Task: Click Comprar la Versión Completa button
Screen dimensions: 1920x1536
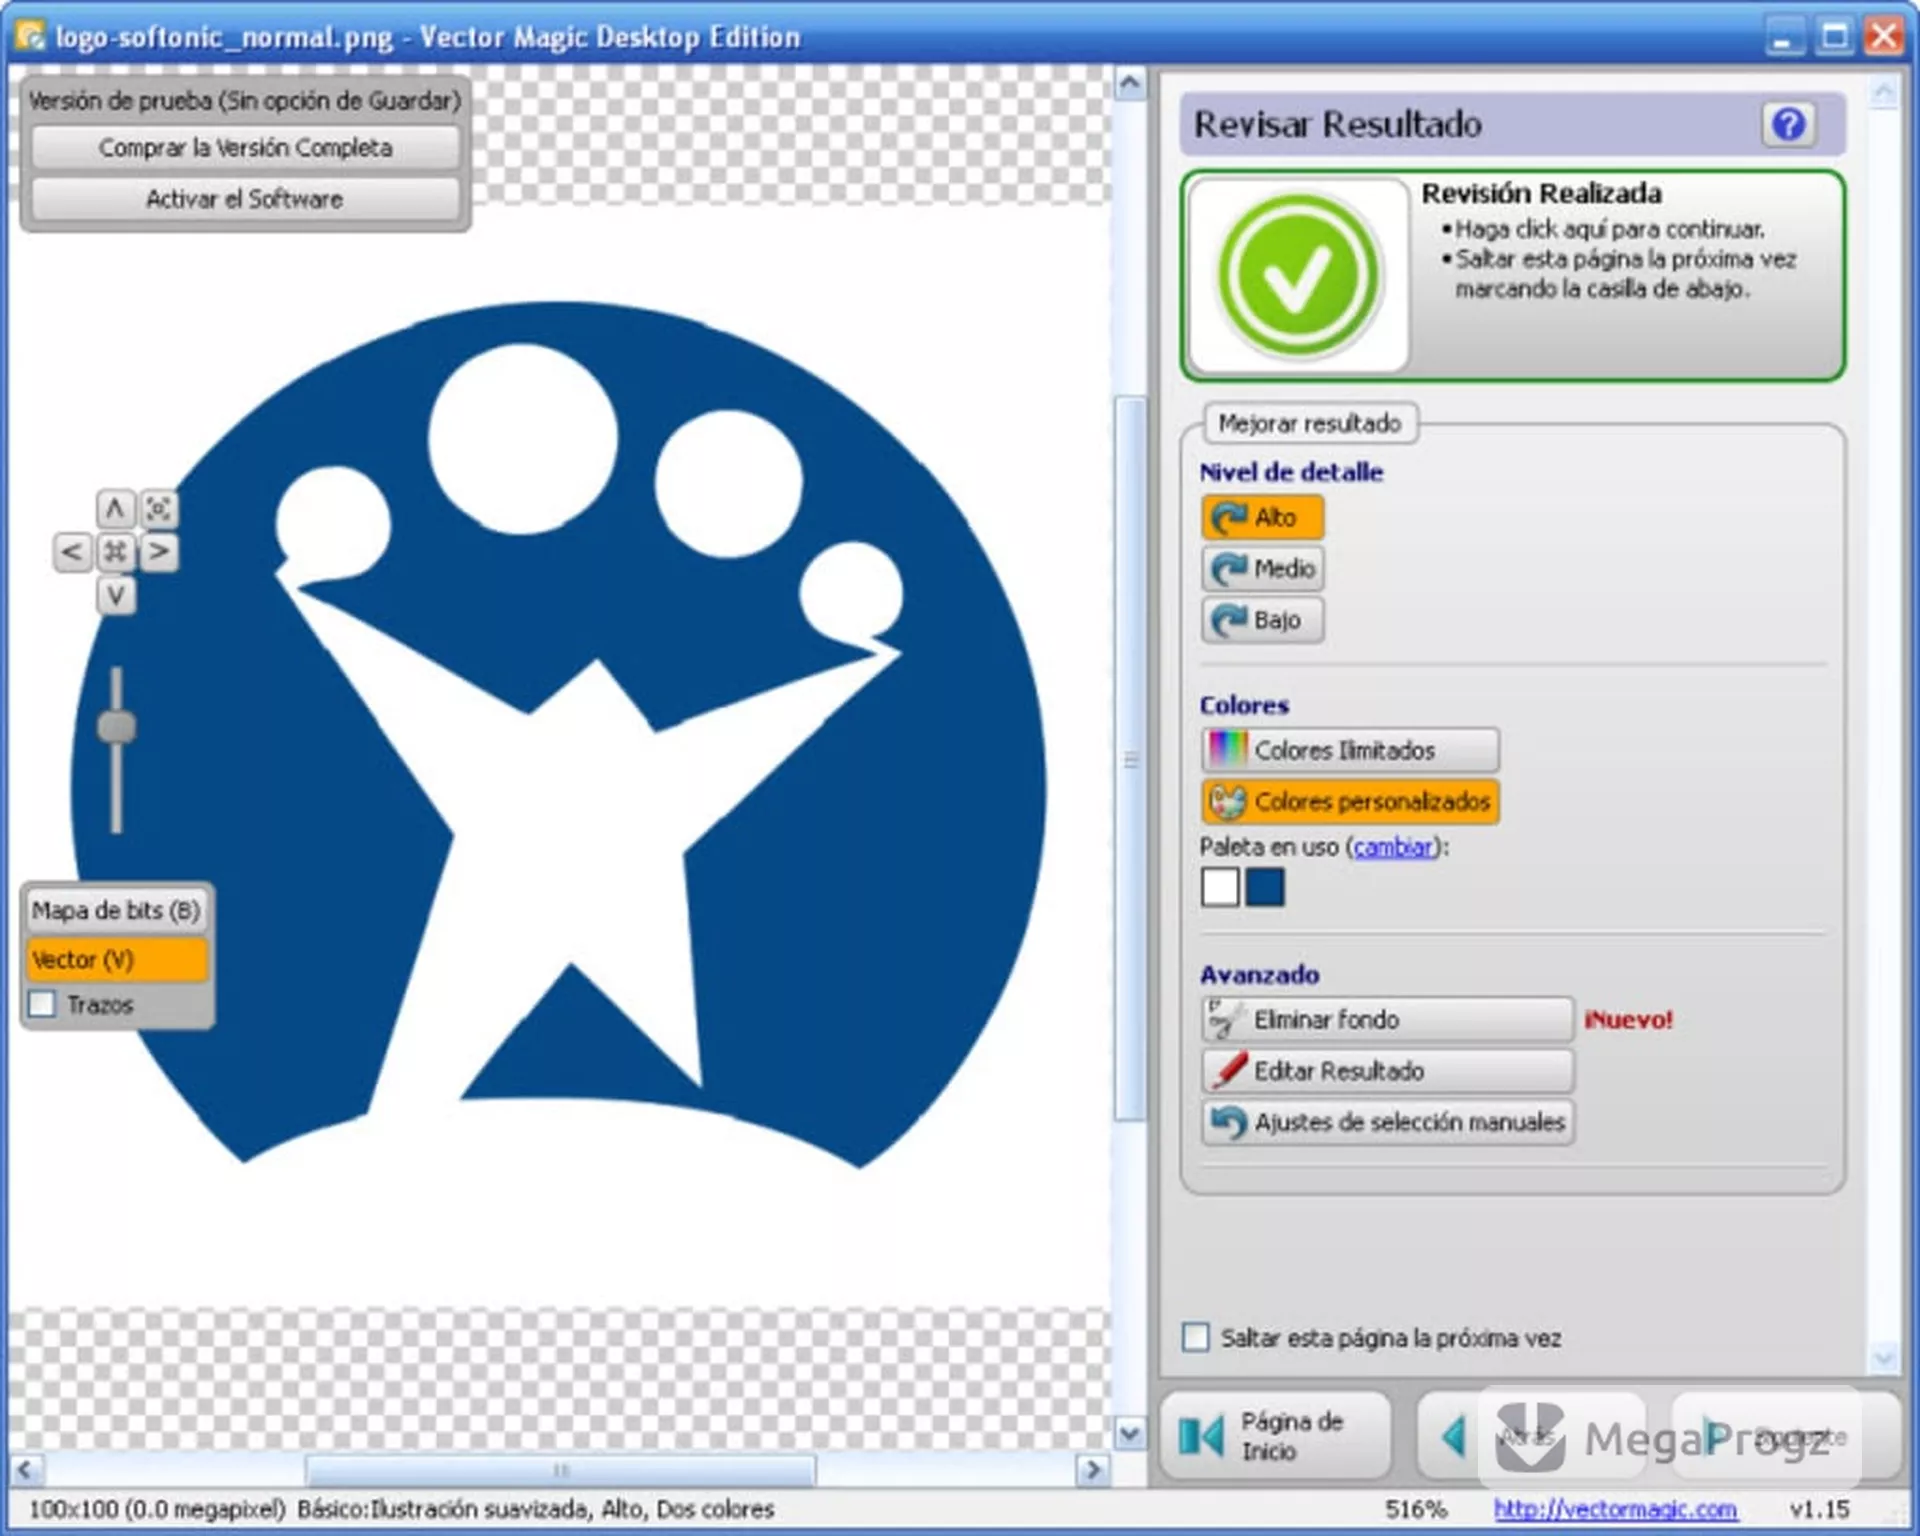Action: click(x=245, y=148)
